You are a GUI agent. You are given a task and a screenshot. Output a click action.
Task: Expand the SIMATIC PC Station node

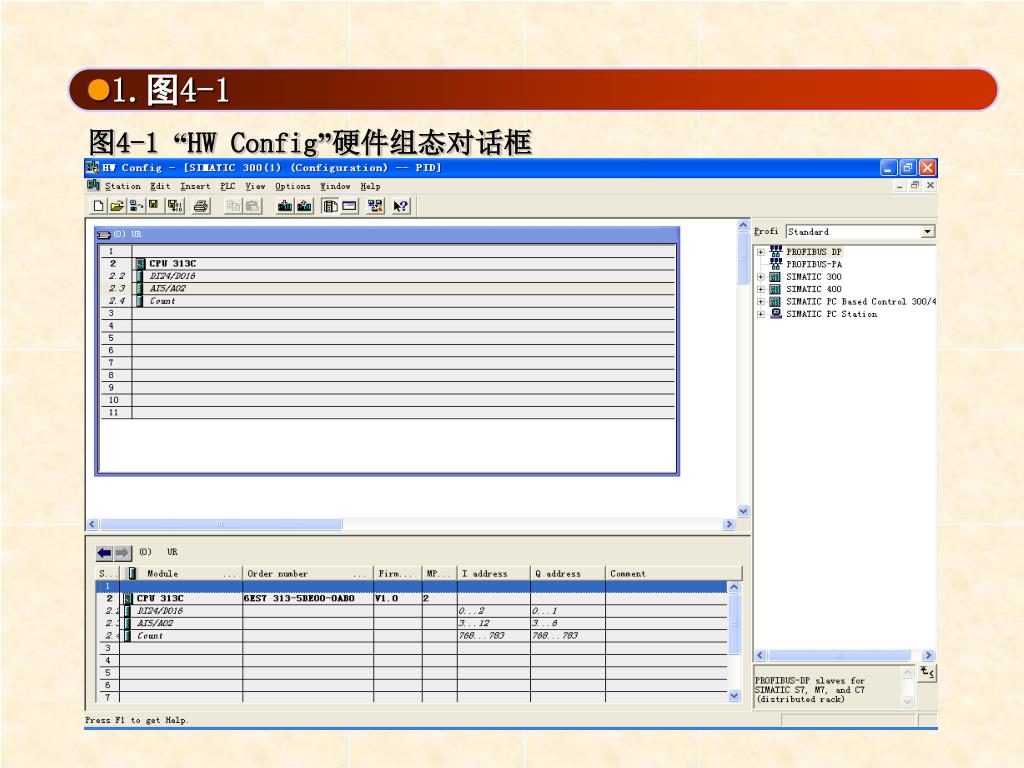tap(761, 314)
